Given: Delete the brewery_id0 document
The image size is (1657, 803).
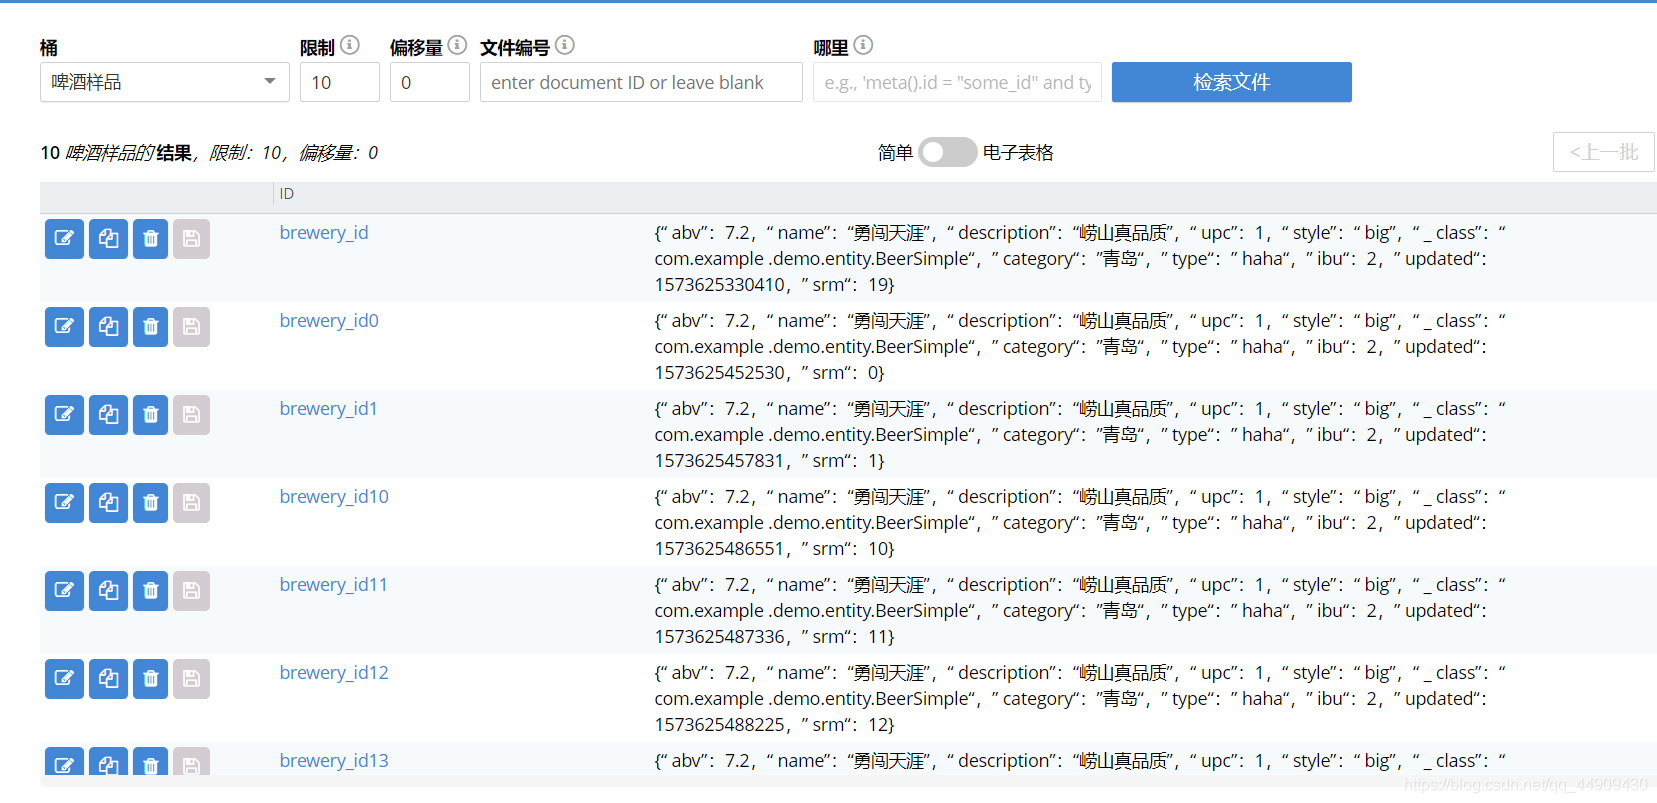Looking at the screenshot, I should pos(150,327).
